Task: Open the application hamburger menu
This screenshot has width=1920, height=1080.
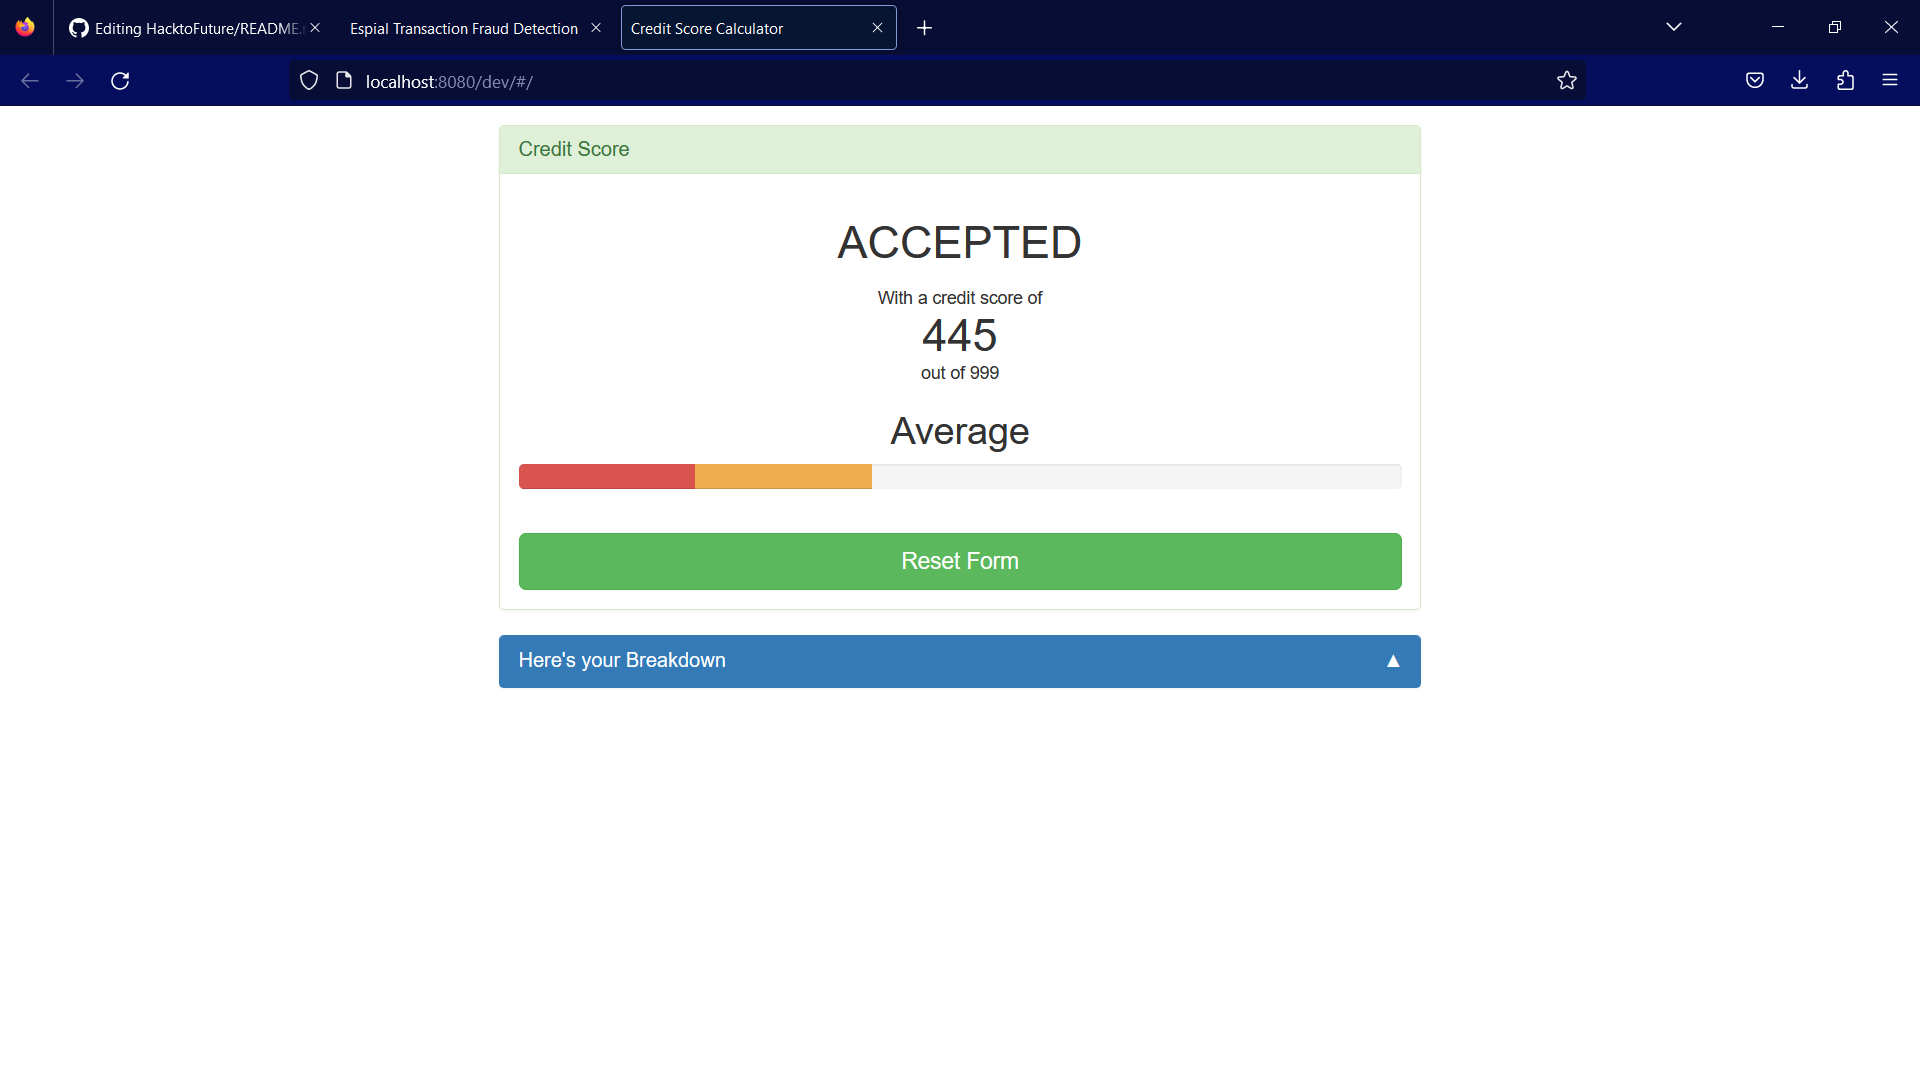Action: tap(1891, 80)
